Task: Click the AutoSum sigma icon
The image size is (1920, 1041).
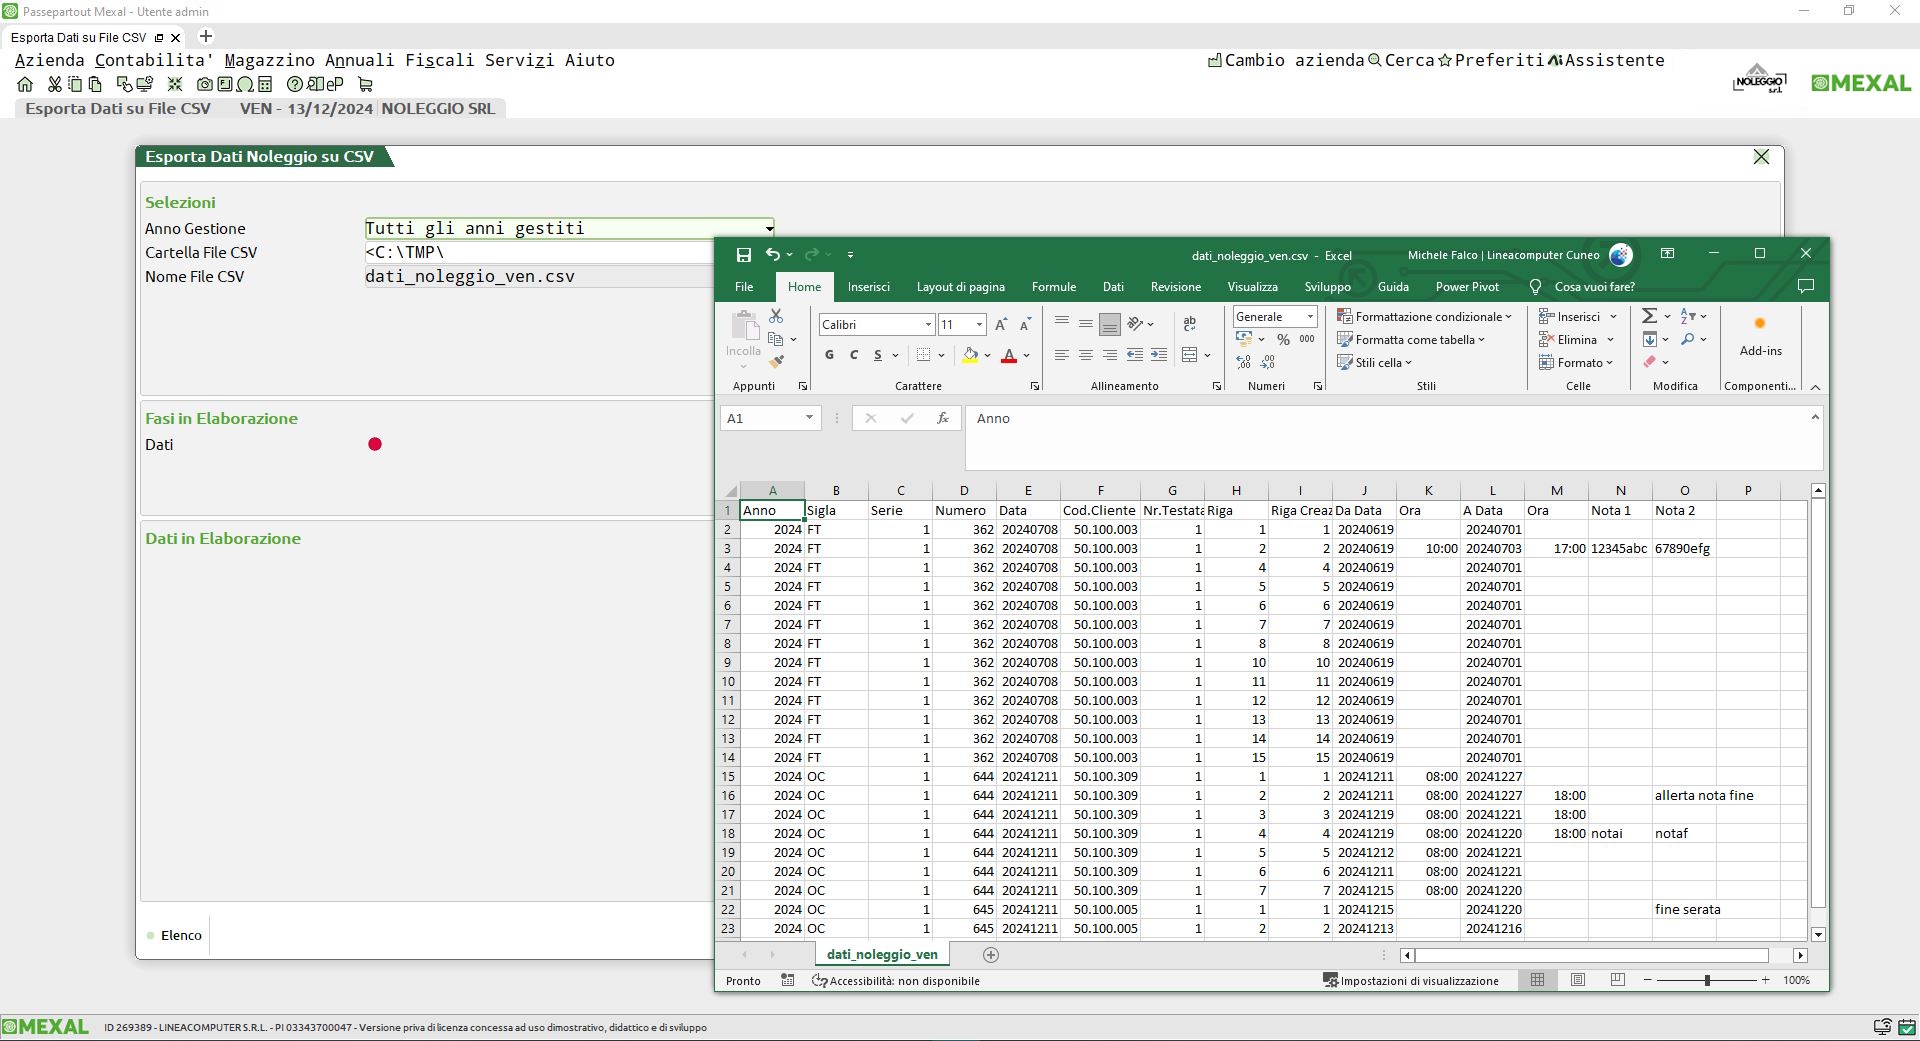Action: pos(1650,316)
